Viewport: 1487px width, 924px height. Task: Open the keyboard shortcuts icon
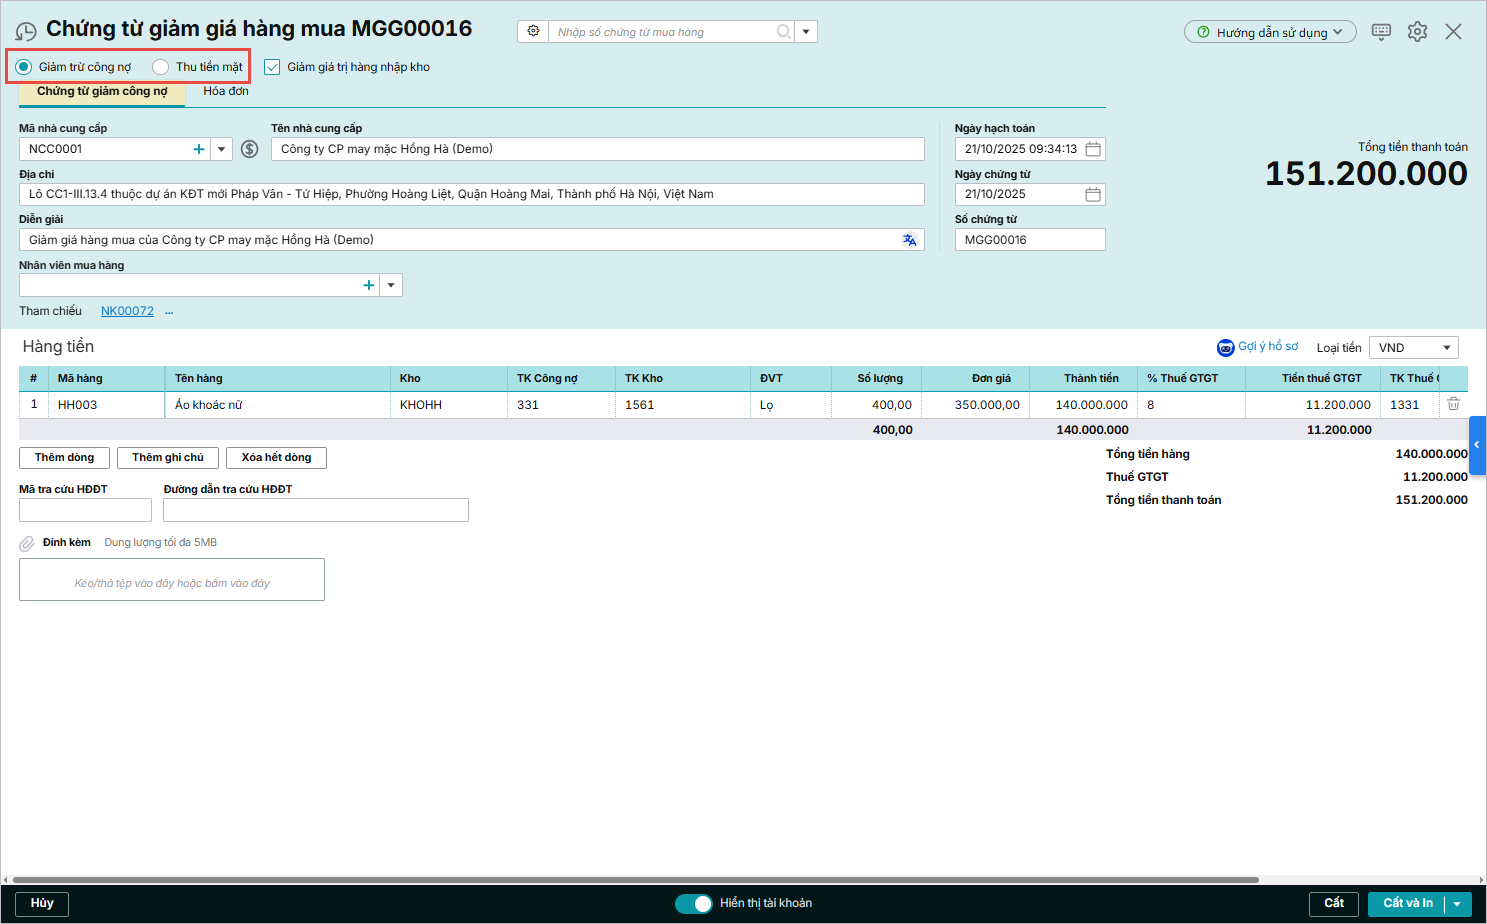1381,32
